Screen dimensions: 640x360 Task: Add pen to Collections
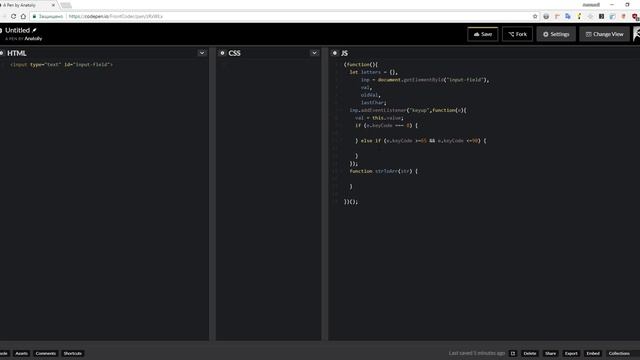[x=619, y=353]
